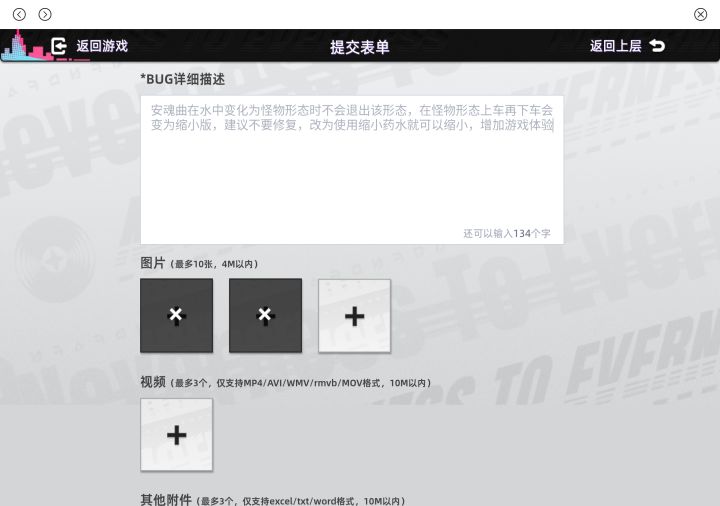
Task: Remove the second uploaded image thumbnail
Action: (x=265, y=315)
